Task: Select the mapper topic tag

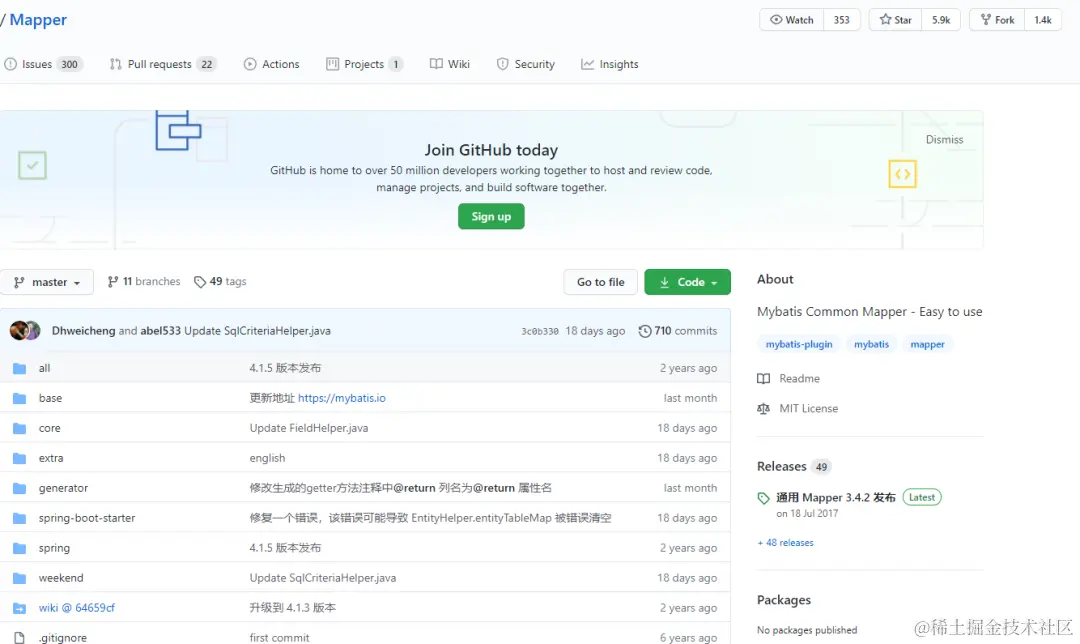Action: (927, 344)
